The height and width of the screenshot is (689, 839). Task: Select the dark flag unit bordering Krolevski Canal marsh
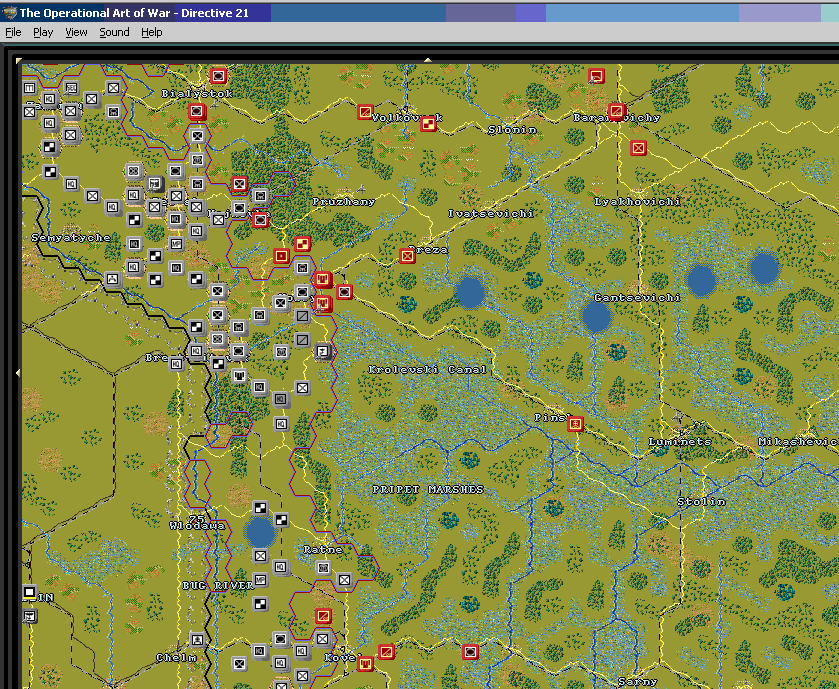[x=323, y=351]
